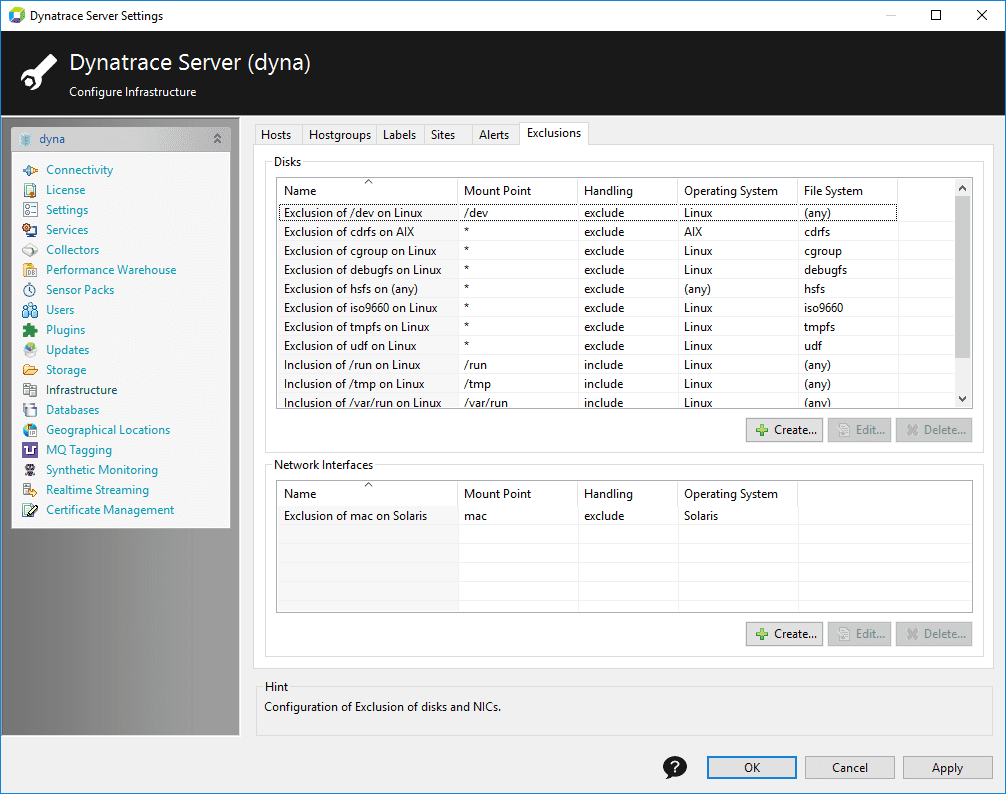Apply the configuration changes
The height and width of the screenshot is (794, 1006).
point(947,768)
